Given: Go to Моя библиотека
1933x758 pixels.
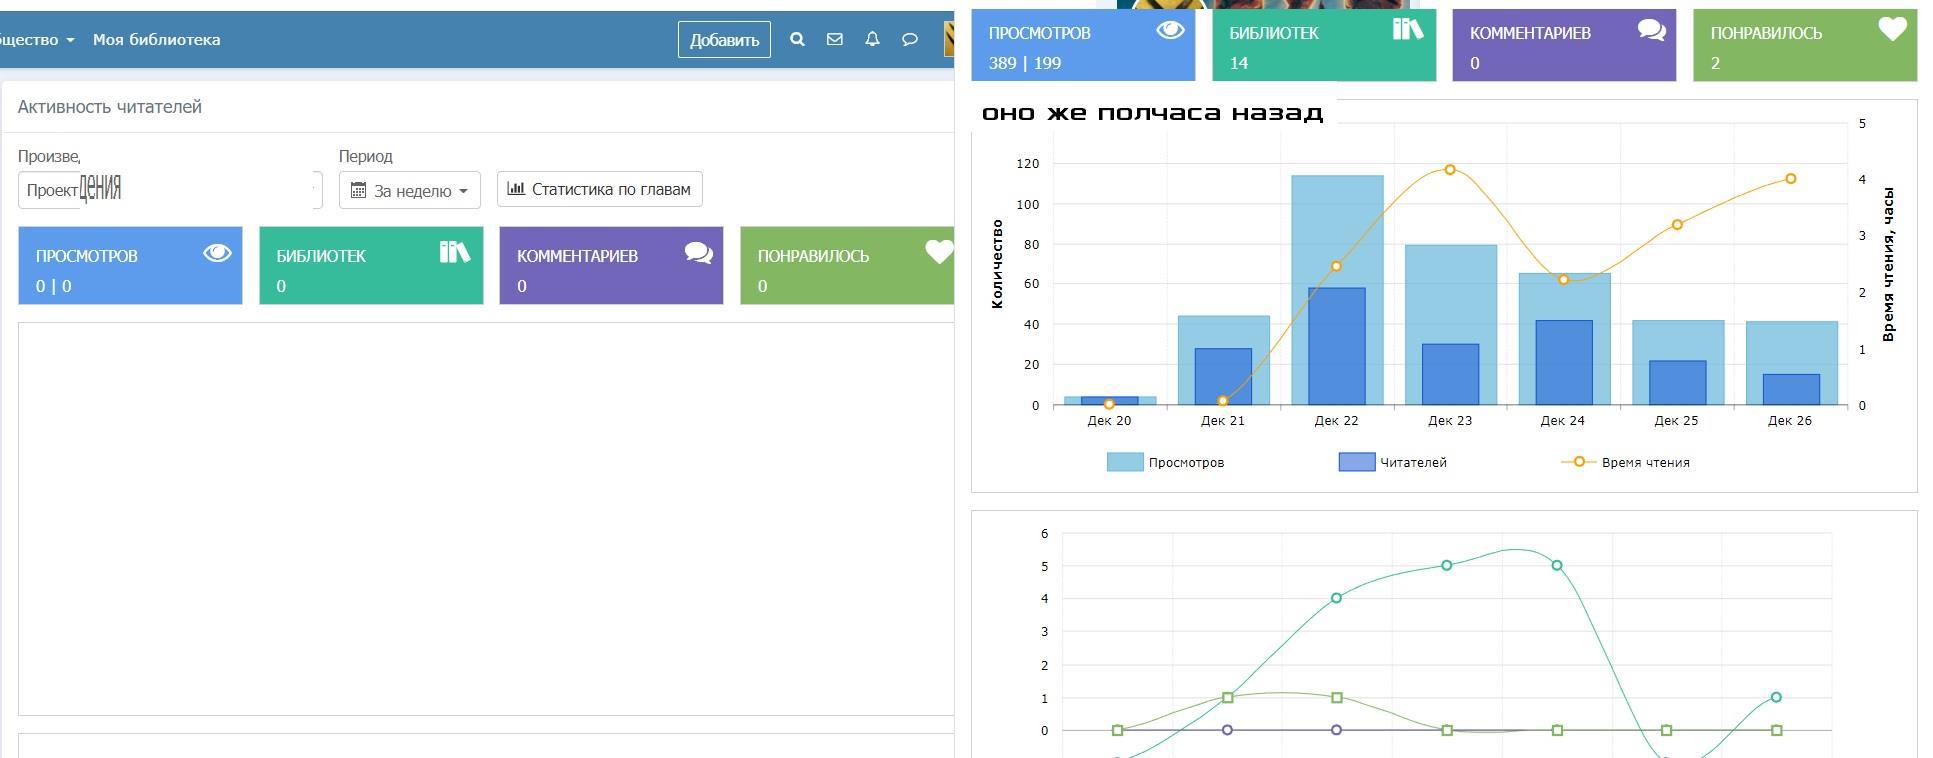Looking at the screenshot, I should [156, 40].
